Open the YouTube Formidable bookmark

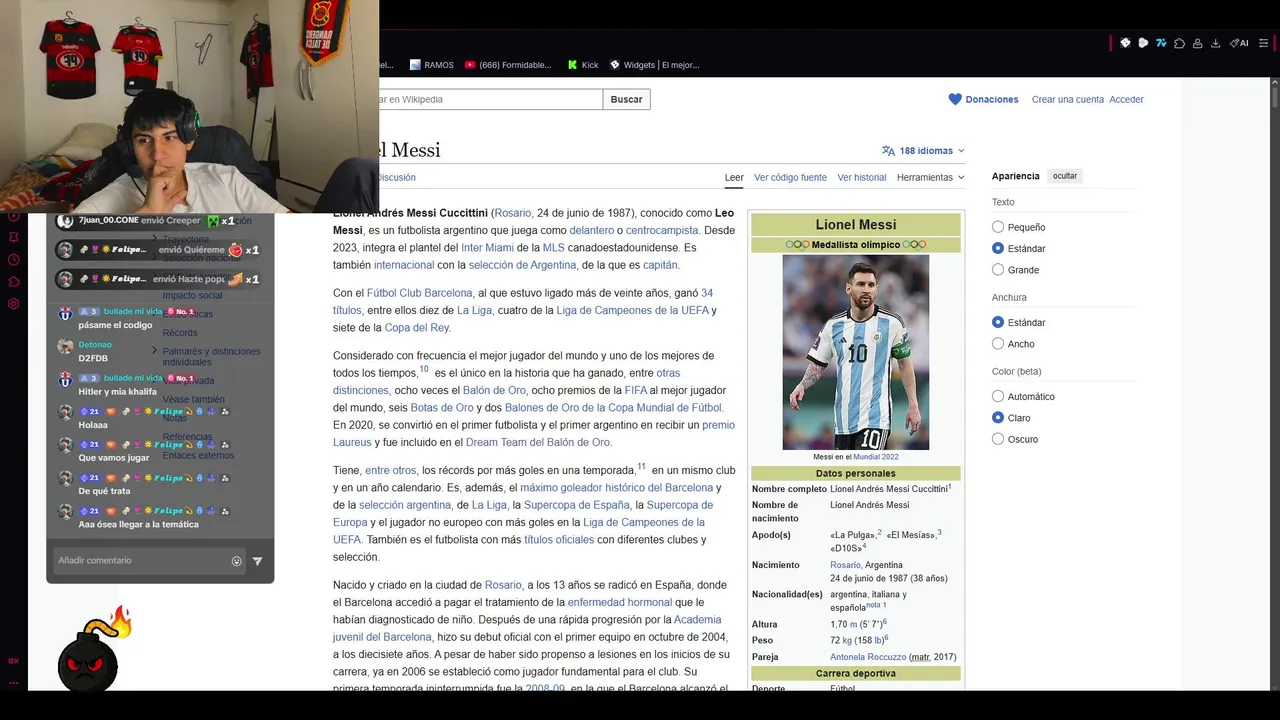(508, 65)
